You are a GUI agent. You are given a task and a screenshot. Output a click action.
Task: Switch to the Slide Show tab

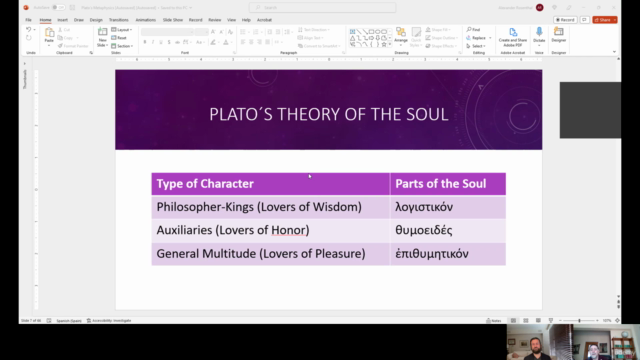[x=173, y=20]
